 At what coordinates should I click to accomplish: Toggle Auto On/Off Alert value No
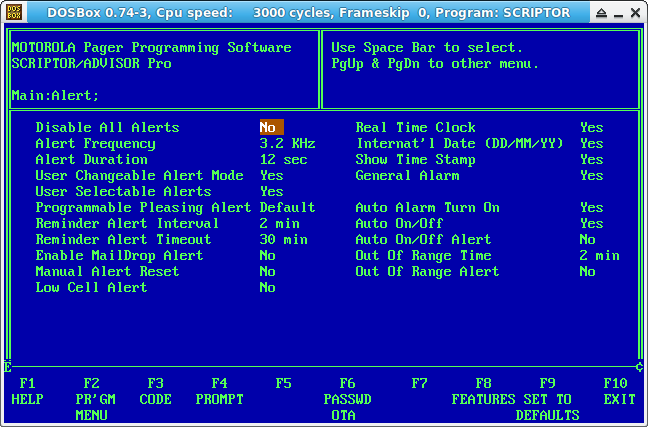pyautogui.click(x=587, y=239)
